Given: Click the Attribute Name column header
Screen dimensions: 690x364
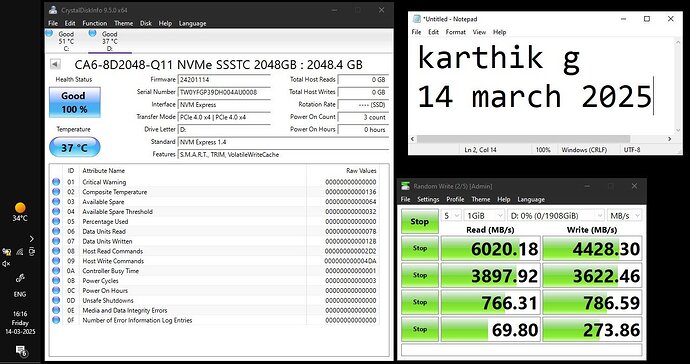Looking at the screenshot, I should pos(104,170).
